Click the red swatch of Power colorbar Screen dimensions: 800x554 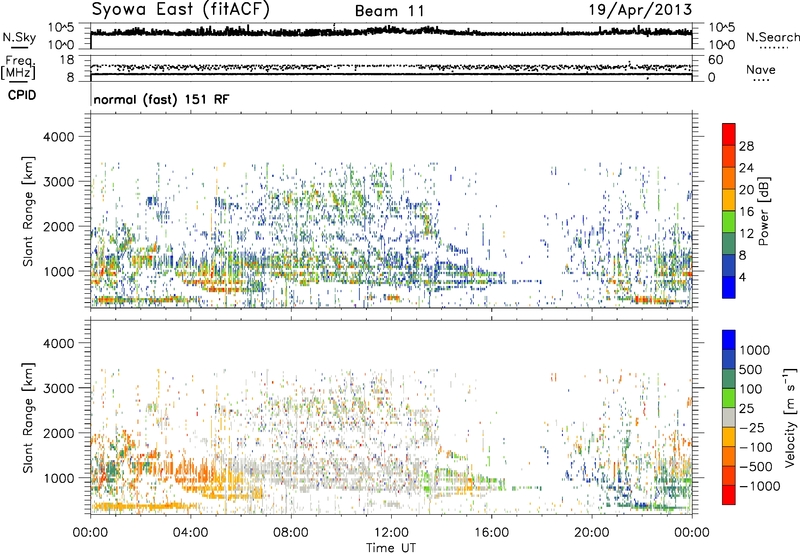pyautogui.click(x=729, y=134)
